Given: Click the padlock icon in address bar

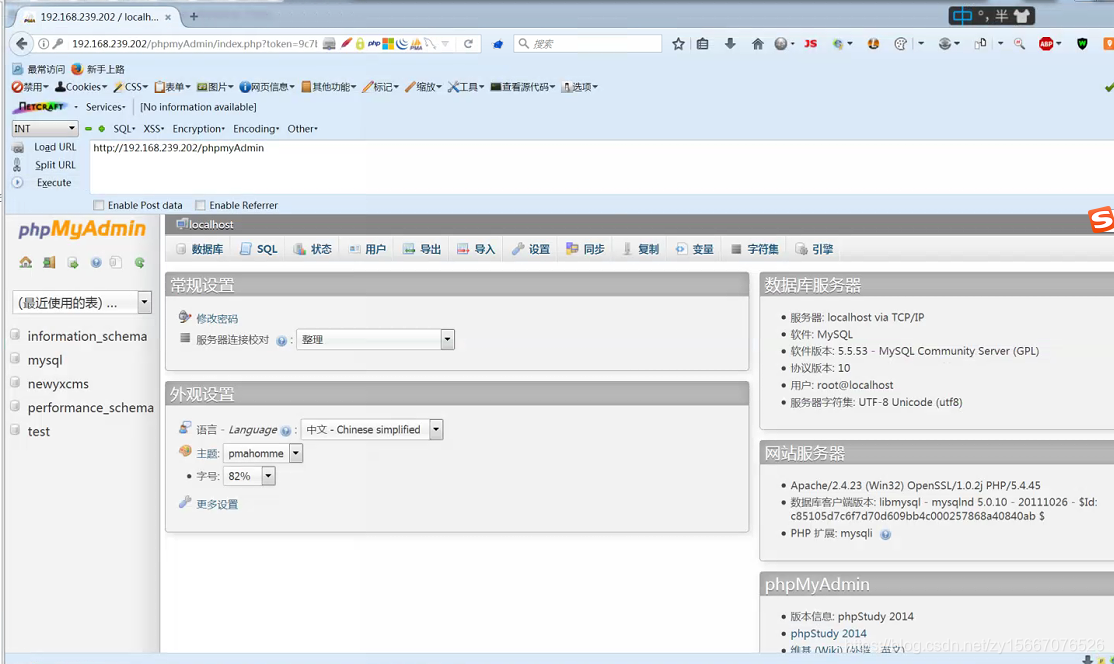Looking at the screenshot, I should (360, 44).
